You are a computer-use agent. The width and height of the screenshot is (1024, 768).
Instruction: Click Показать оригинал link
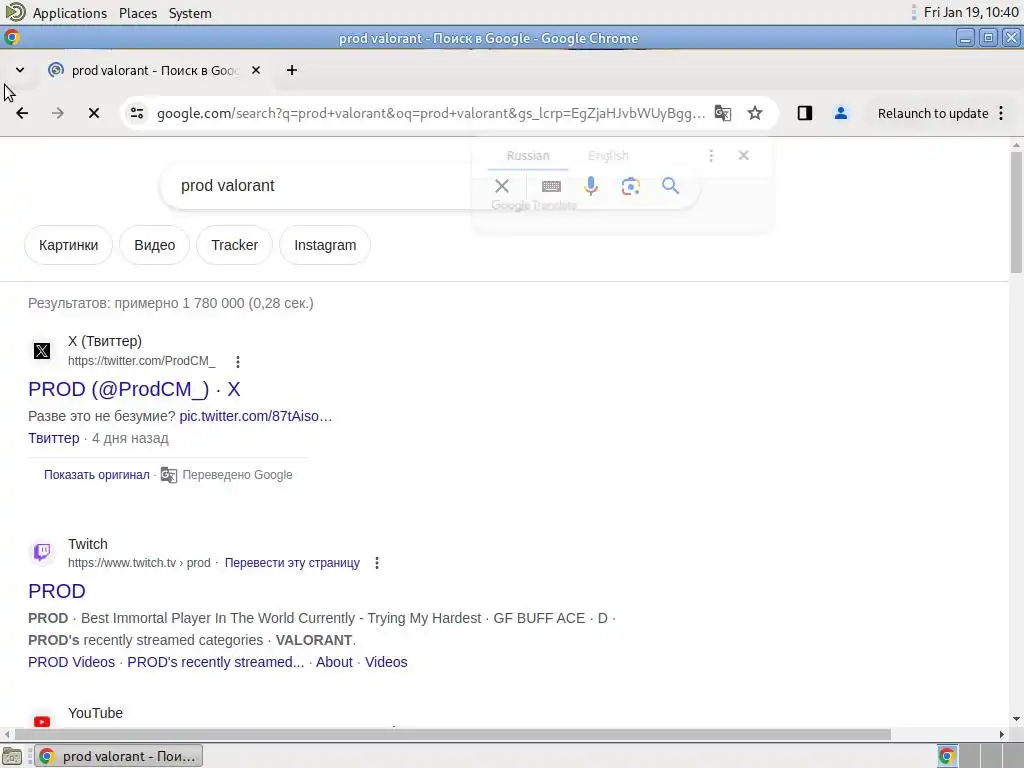click(x=97, y=475)
